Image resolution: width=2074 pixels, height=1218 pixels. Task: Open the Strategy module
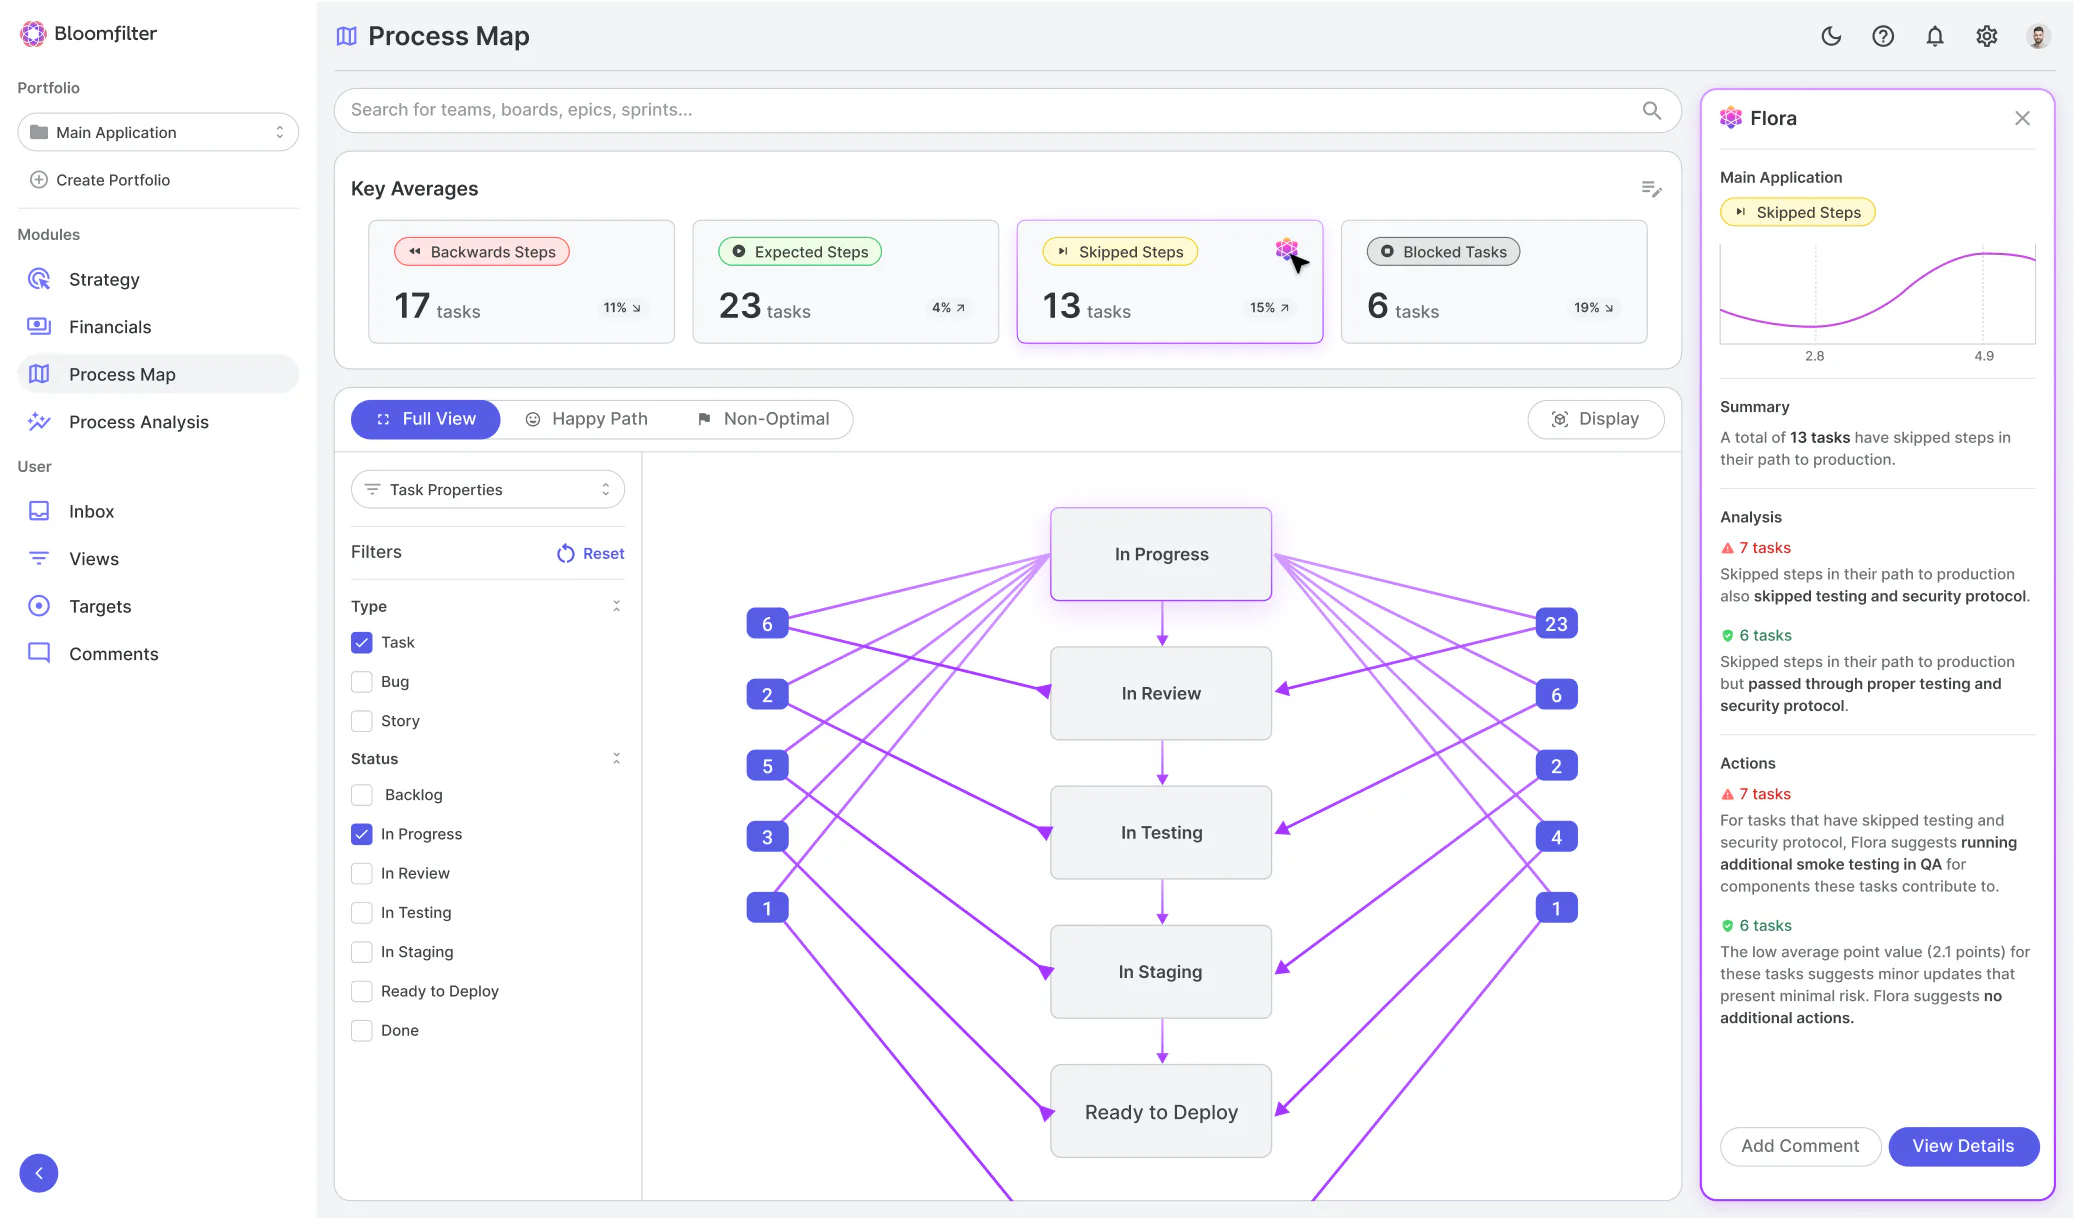coord(158,279)
